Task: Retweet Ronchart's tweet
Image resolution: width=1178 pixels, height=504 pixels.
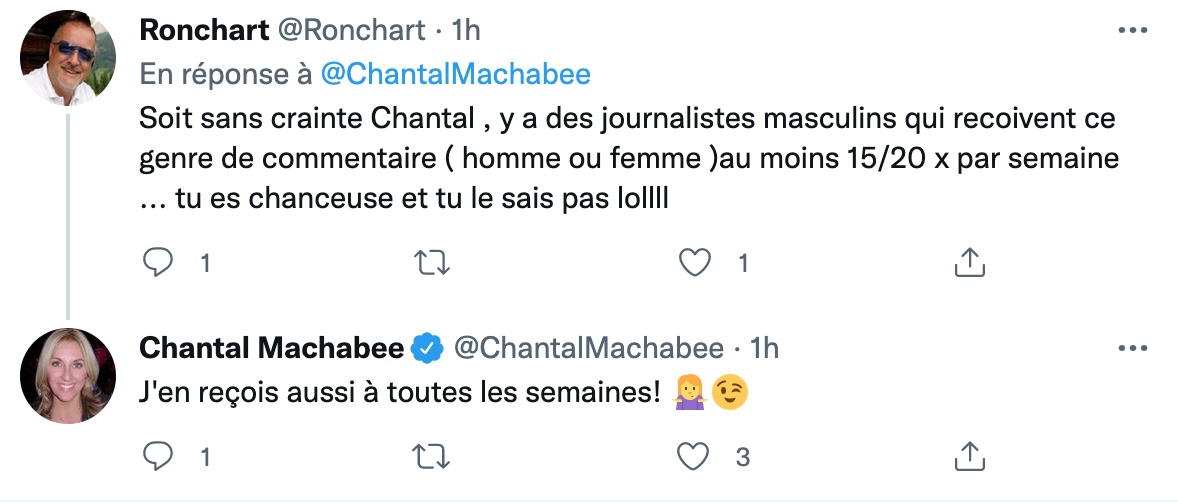Action: pos(431,263)
